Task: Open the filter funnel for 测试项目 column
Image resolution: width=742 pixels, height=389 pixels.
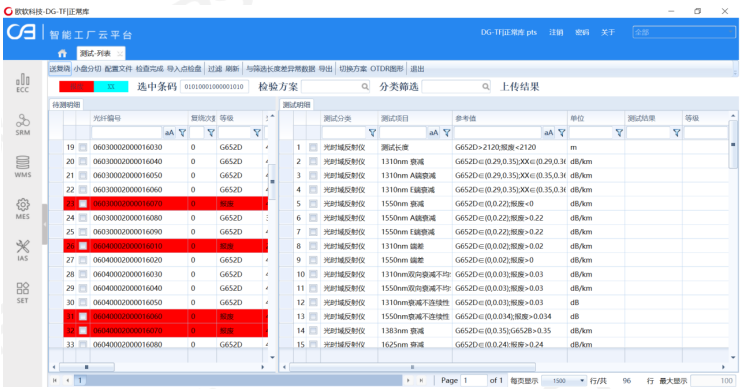Action: (447, 133)
